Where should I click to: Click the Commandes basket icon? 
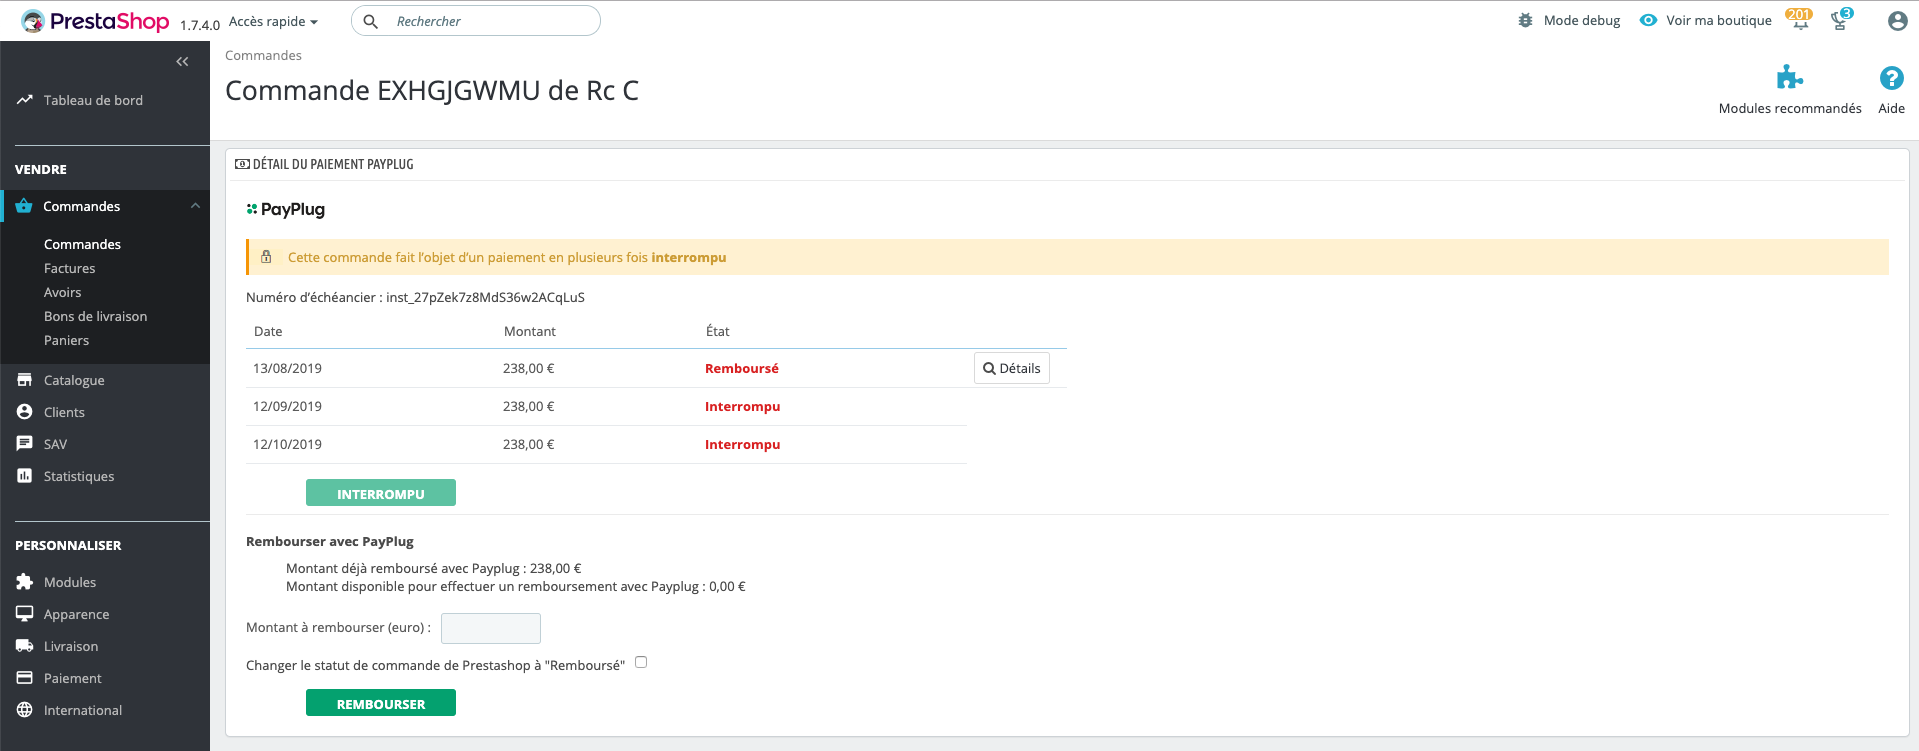[24, 206]
